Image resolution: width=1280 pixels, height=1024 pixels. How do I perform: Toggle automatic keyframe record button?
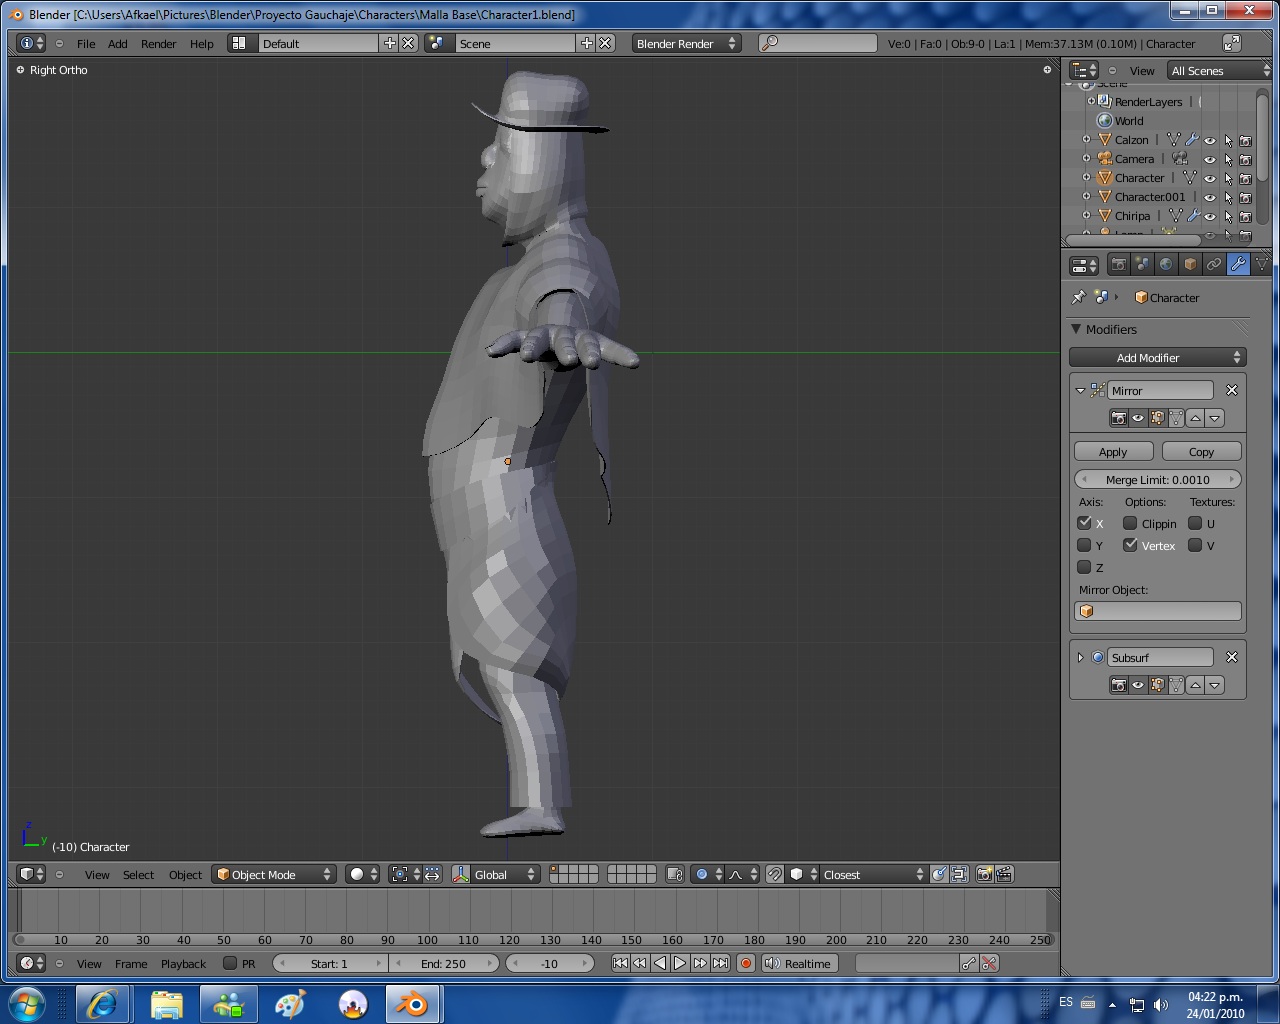click(745, 963)
